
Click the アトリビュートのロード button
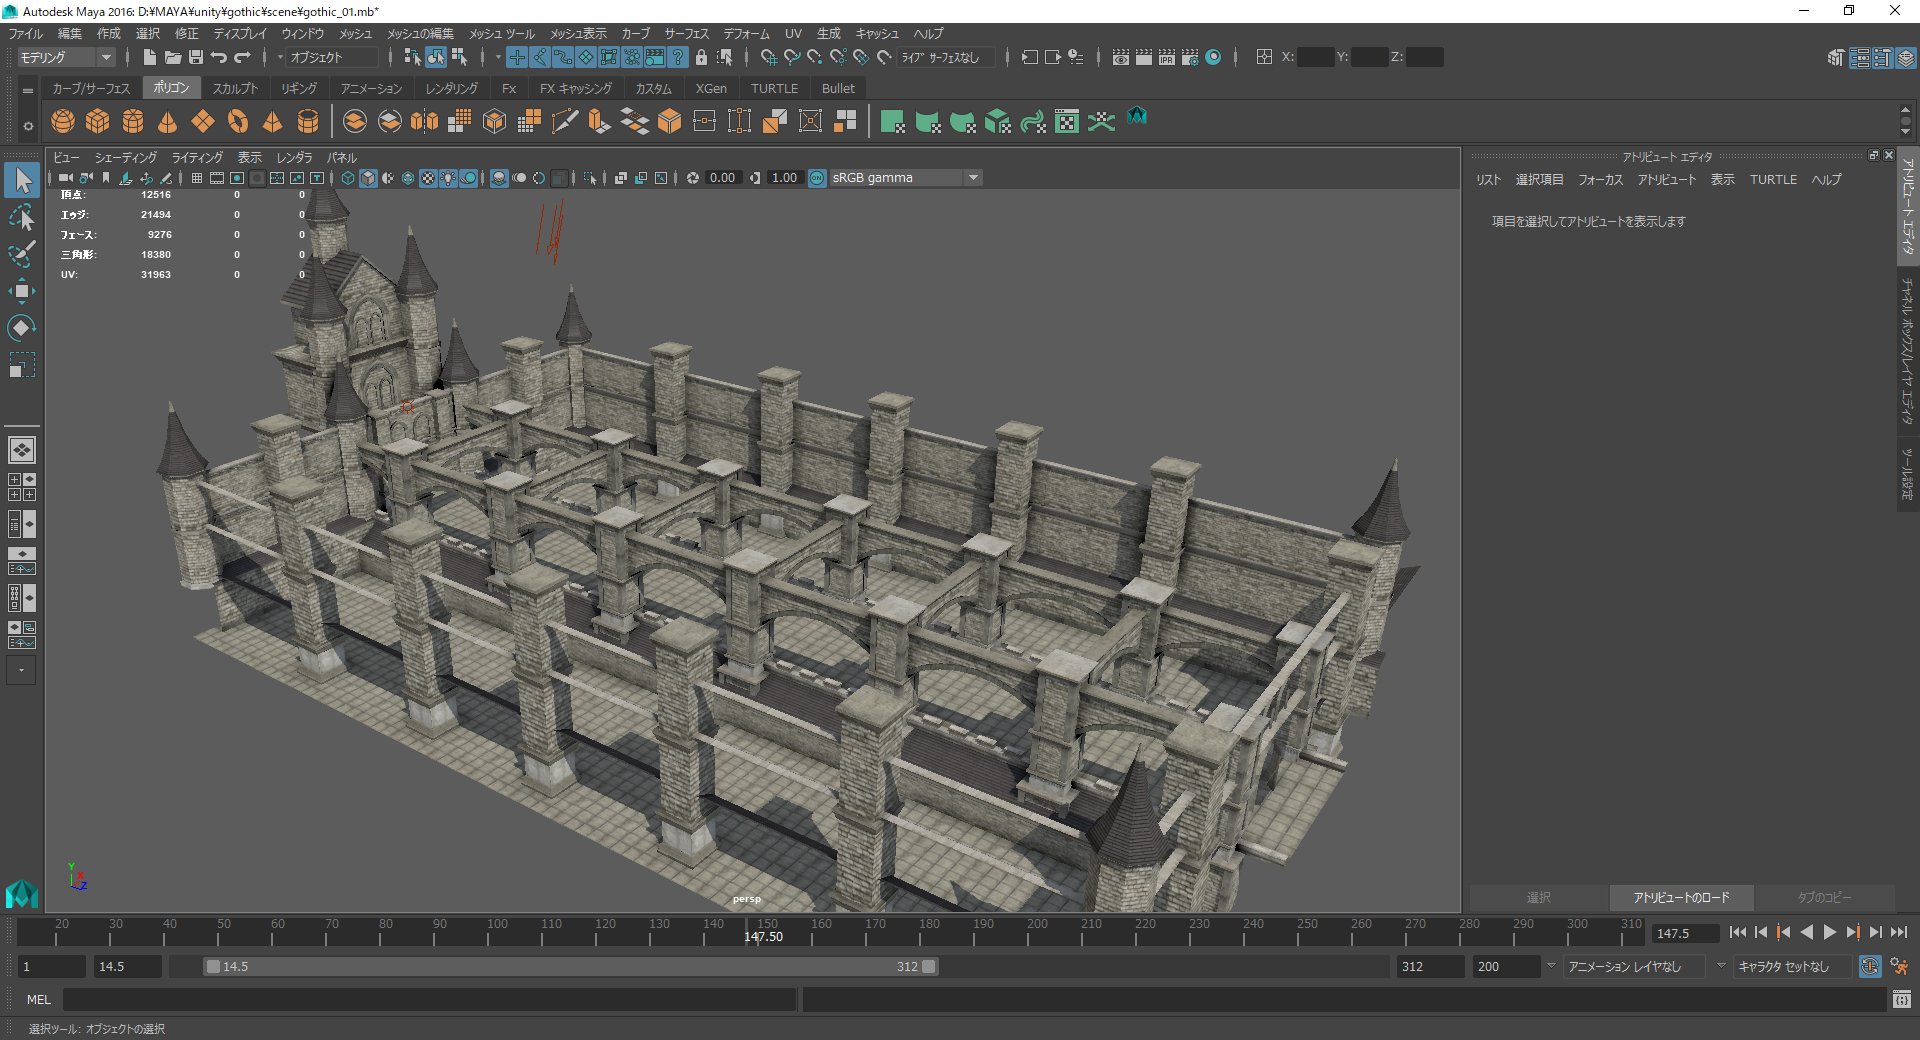point(1681,897)
